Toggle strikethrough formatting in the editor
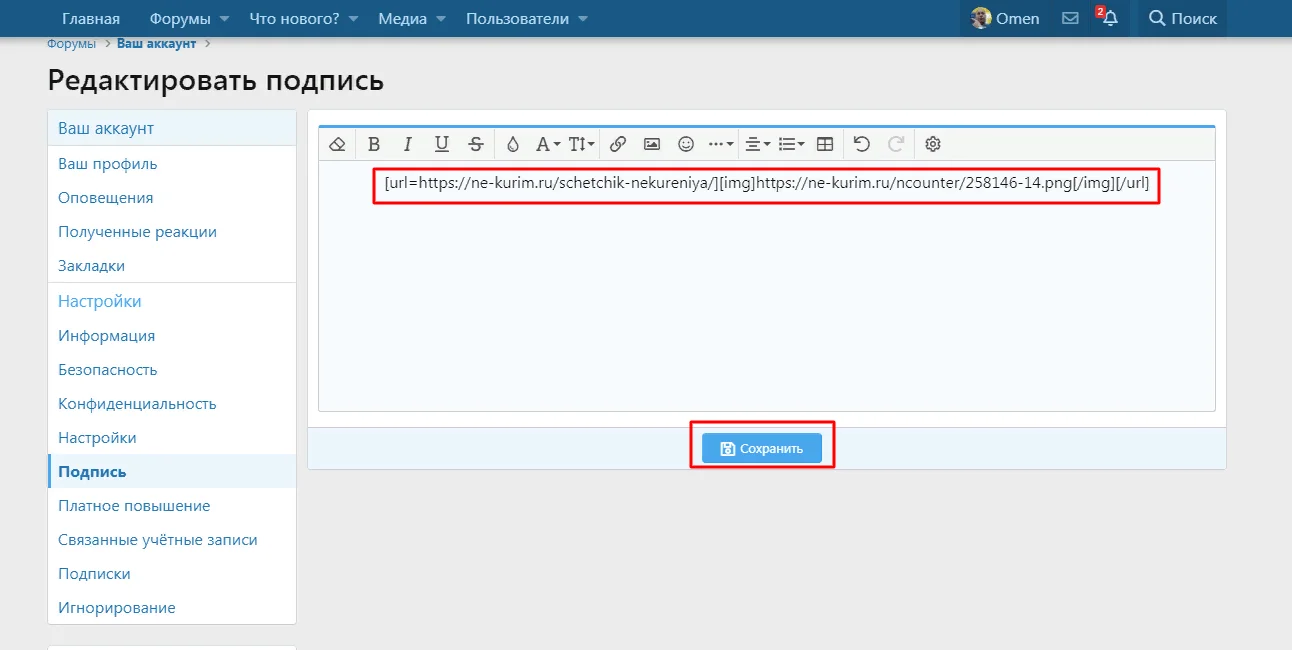 476,144
